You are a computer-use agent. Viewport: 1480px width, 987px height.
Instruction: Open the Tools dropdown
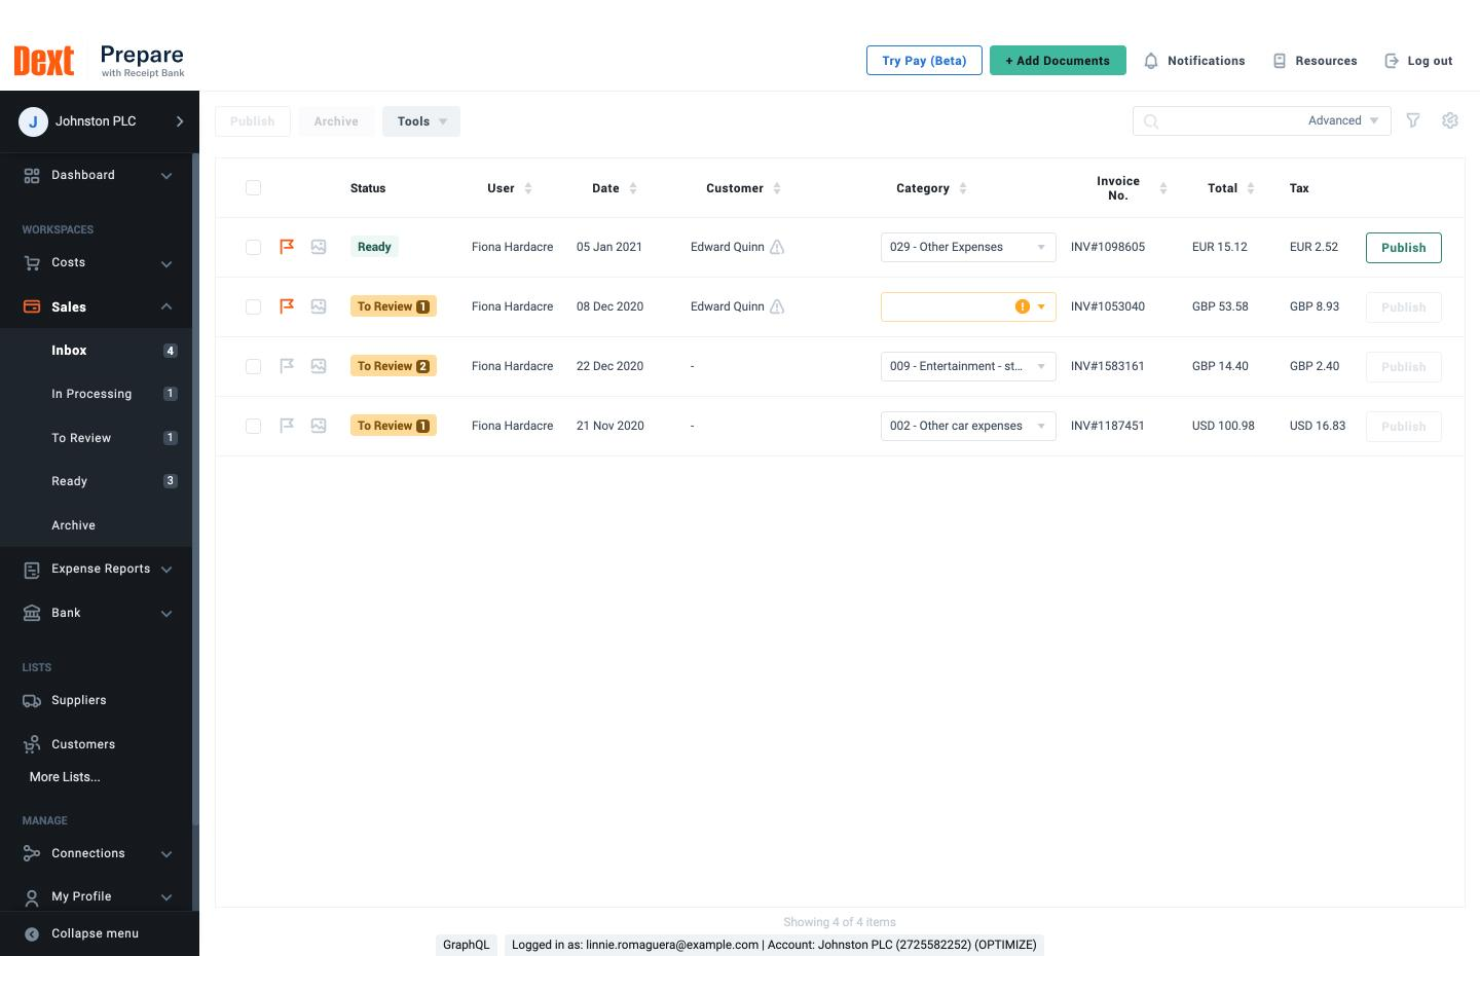[x=421, y=120]
